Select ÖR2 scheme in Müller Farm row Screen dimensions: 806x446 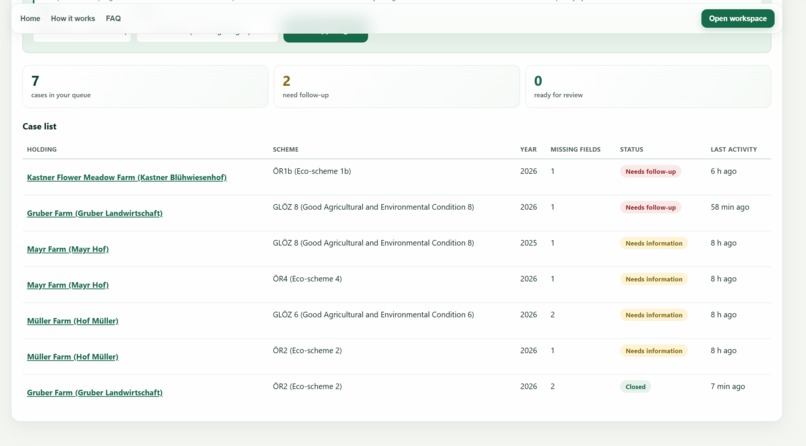tap(307, 350)
